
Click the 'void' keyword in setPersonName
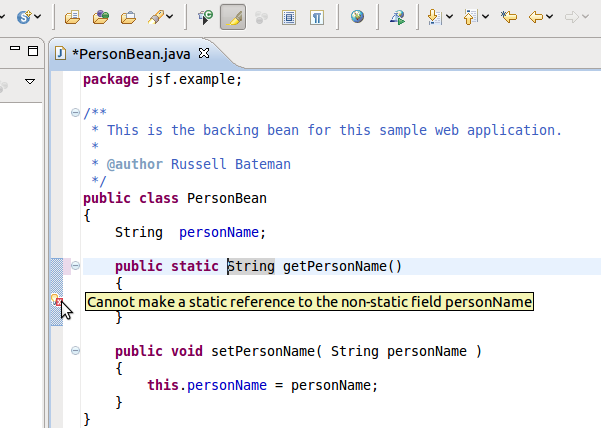click(187, 351)
